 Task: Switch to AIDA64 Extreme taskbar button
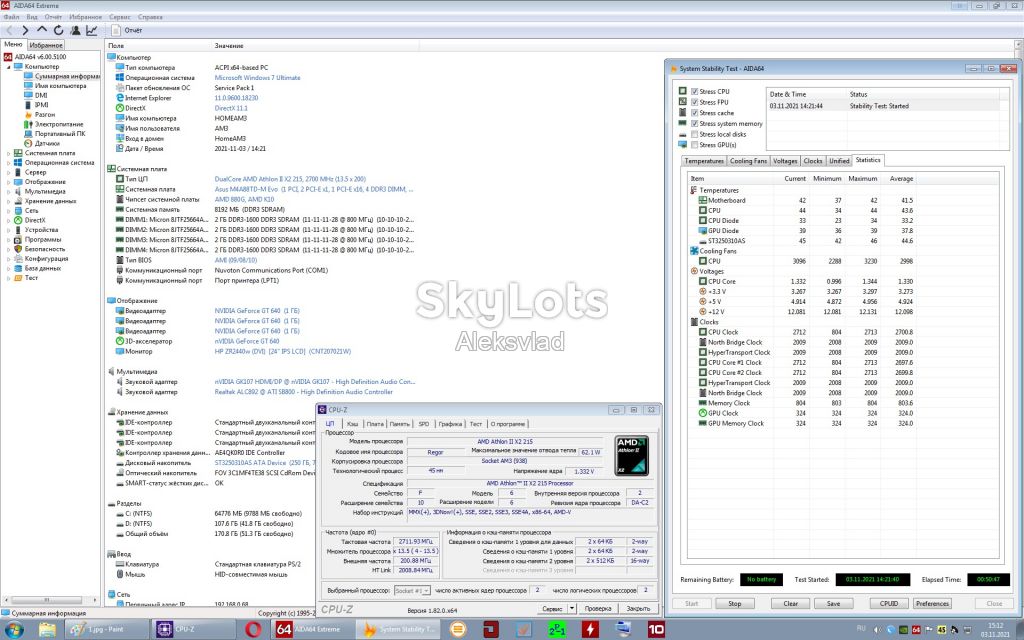tap(313, 630)
